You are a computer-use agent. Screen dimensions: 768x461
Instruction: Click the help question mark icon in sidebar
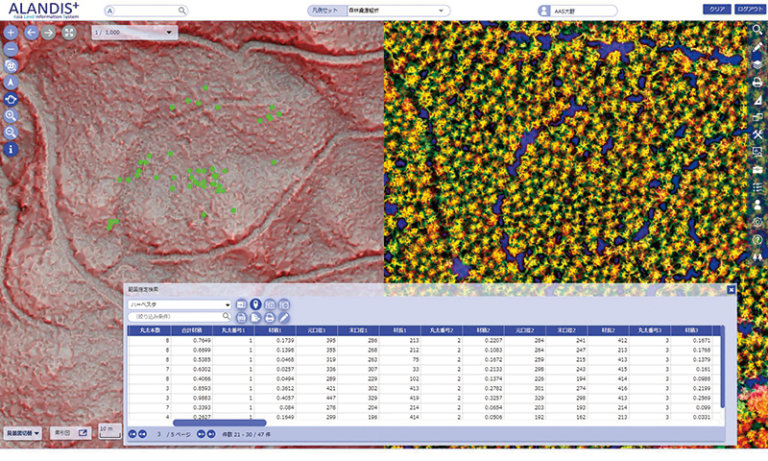tap(759, 238)
